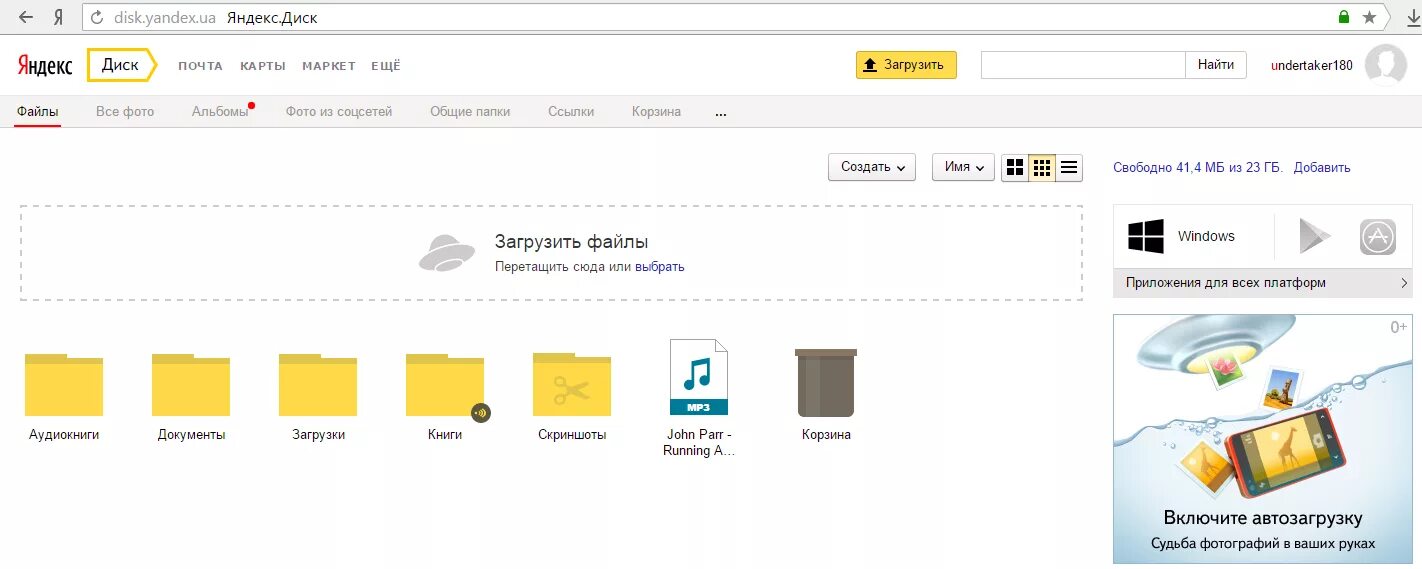1422x569 pixels.
Task: Expand Приложения для всех платформ
Action: coord(1263,283)
